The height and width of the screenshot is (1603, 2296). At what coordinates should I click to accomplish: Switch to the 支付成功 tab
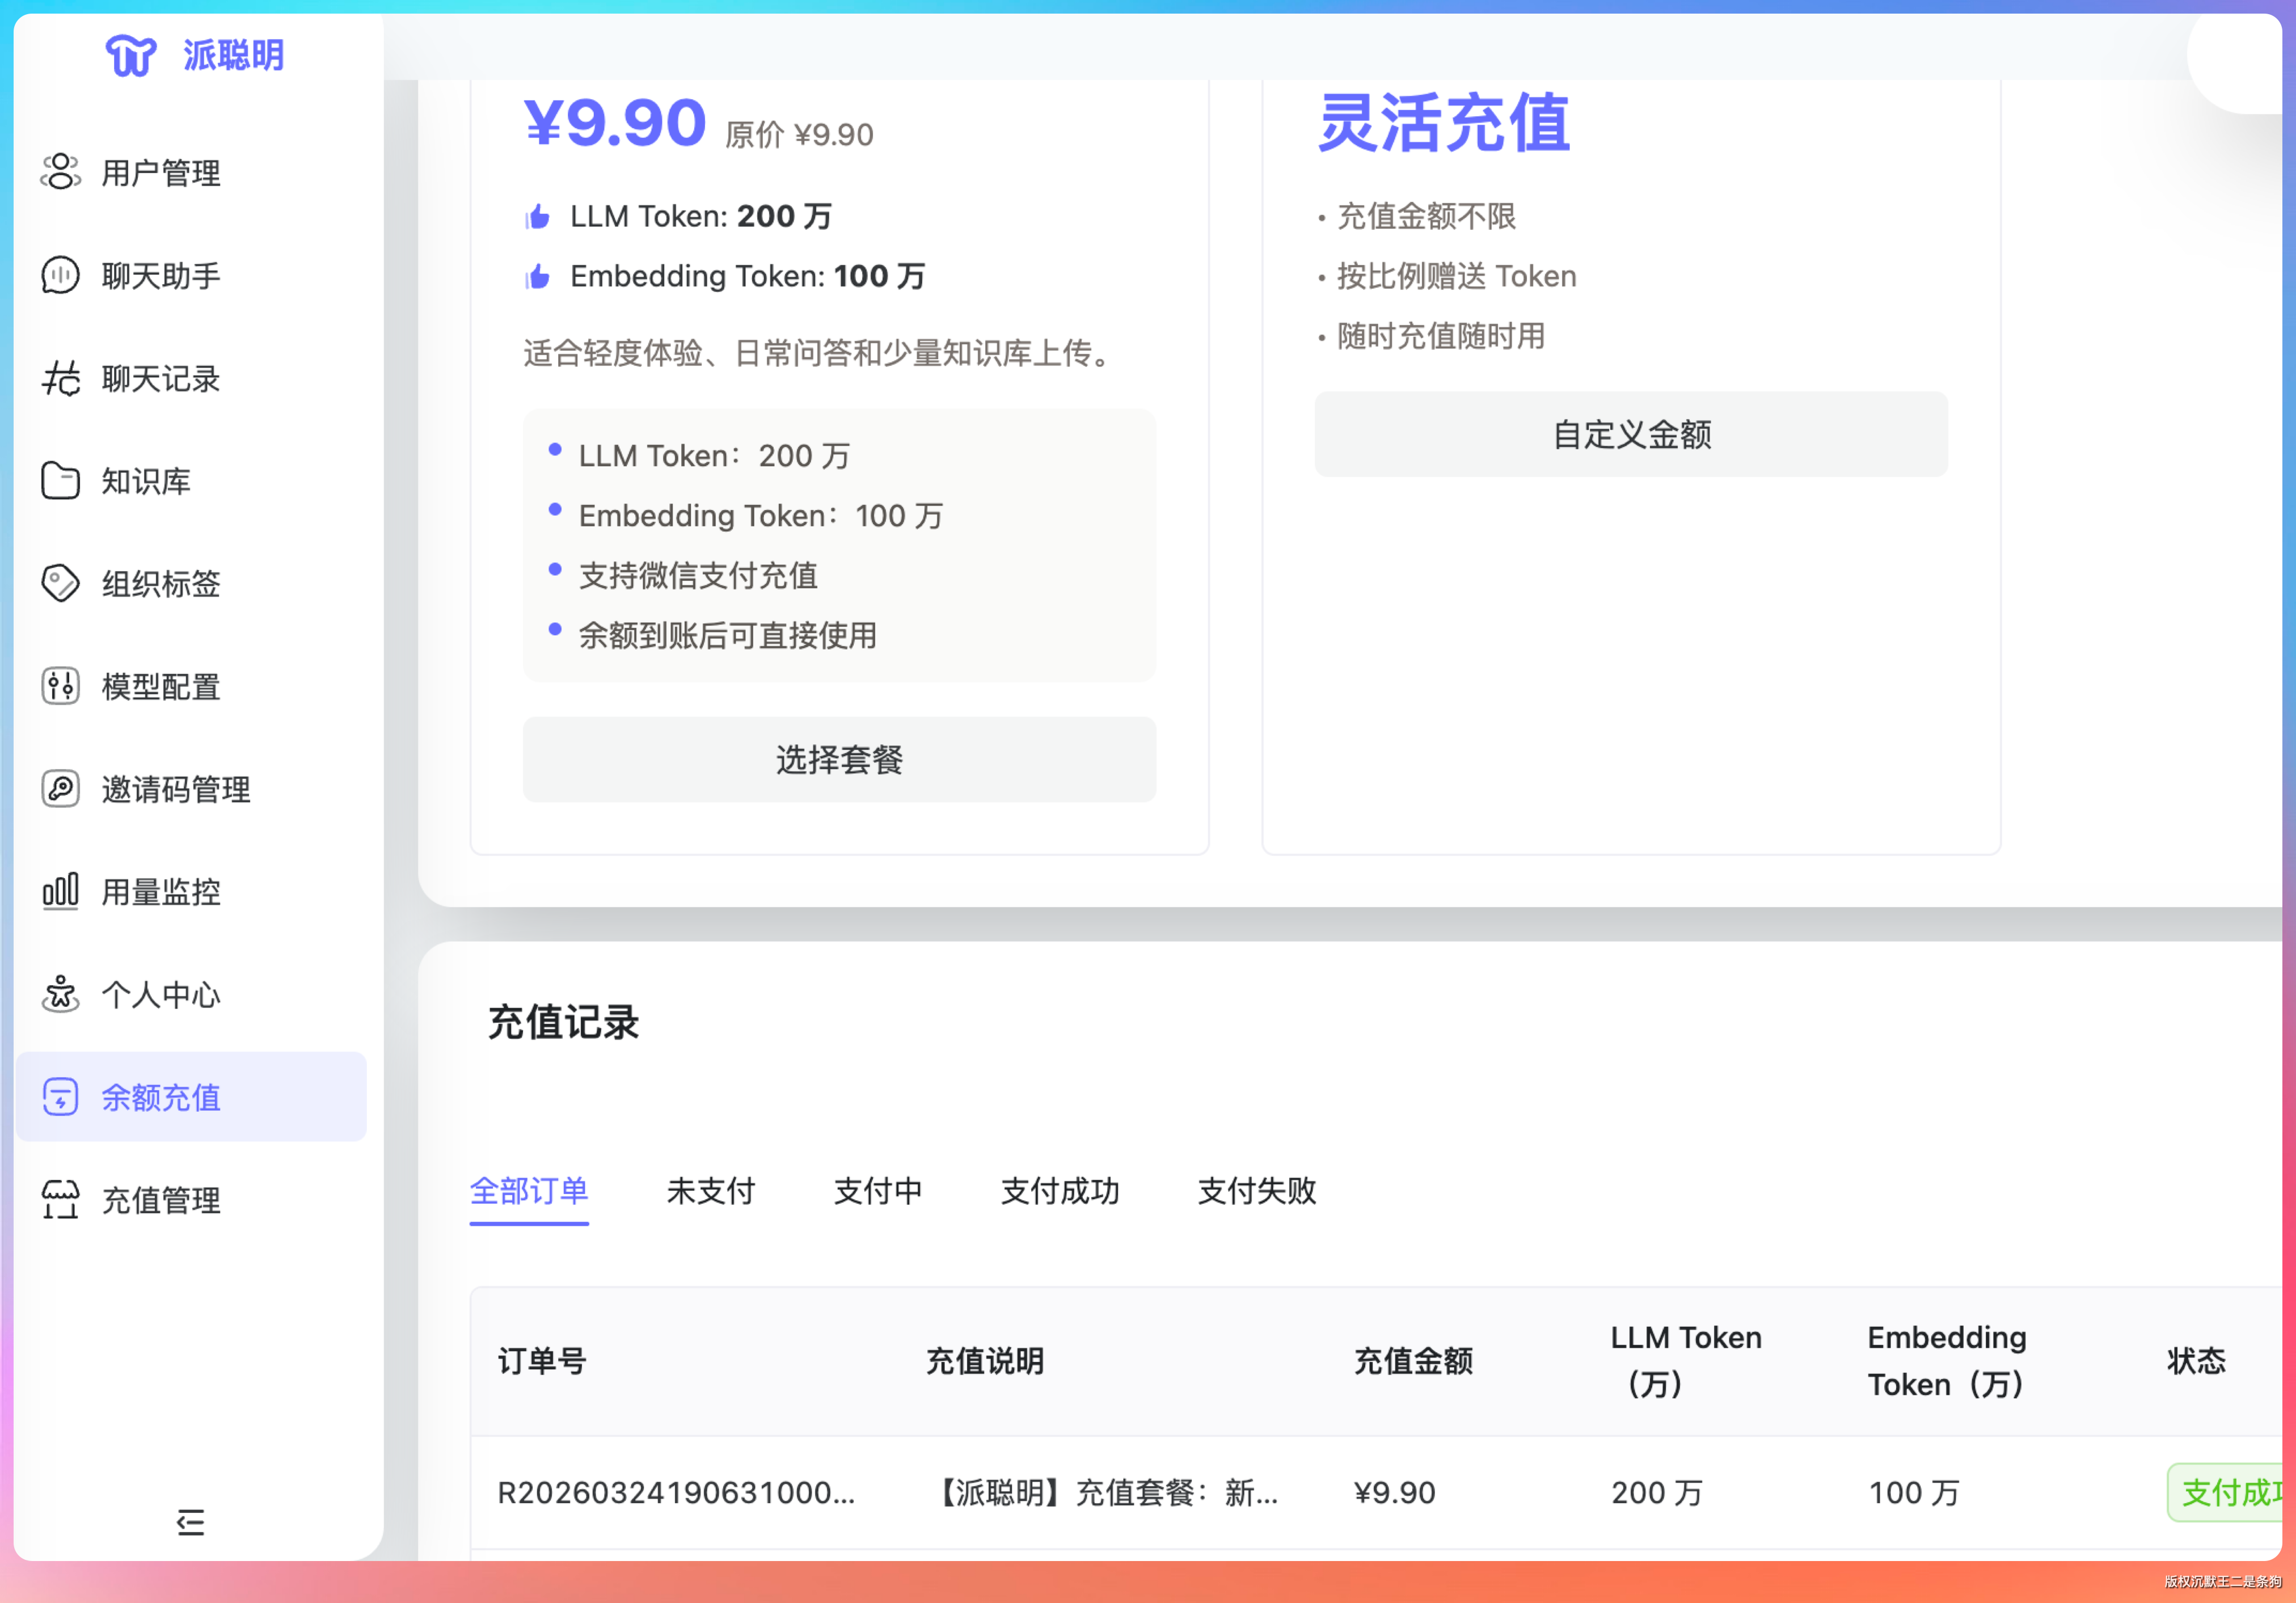pyautogui.click(x=1060, y=1191)
